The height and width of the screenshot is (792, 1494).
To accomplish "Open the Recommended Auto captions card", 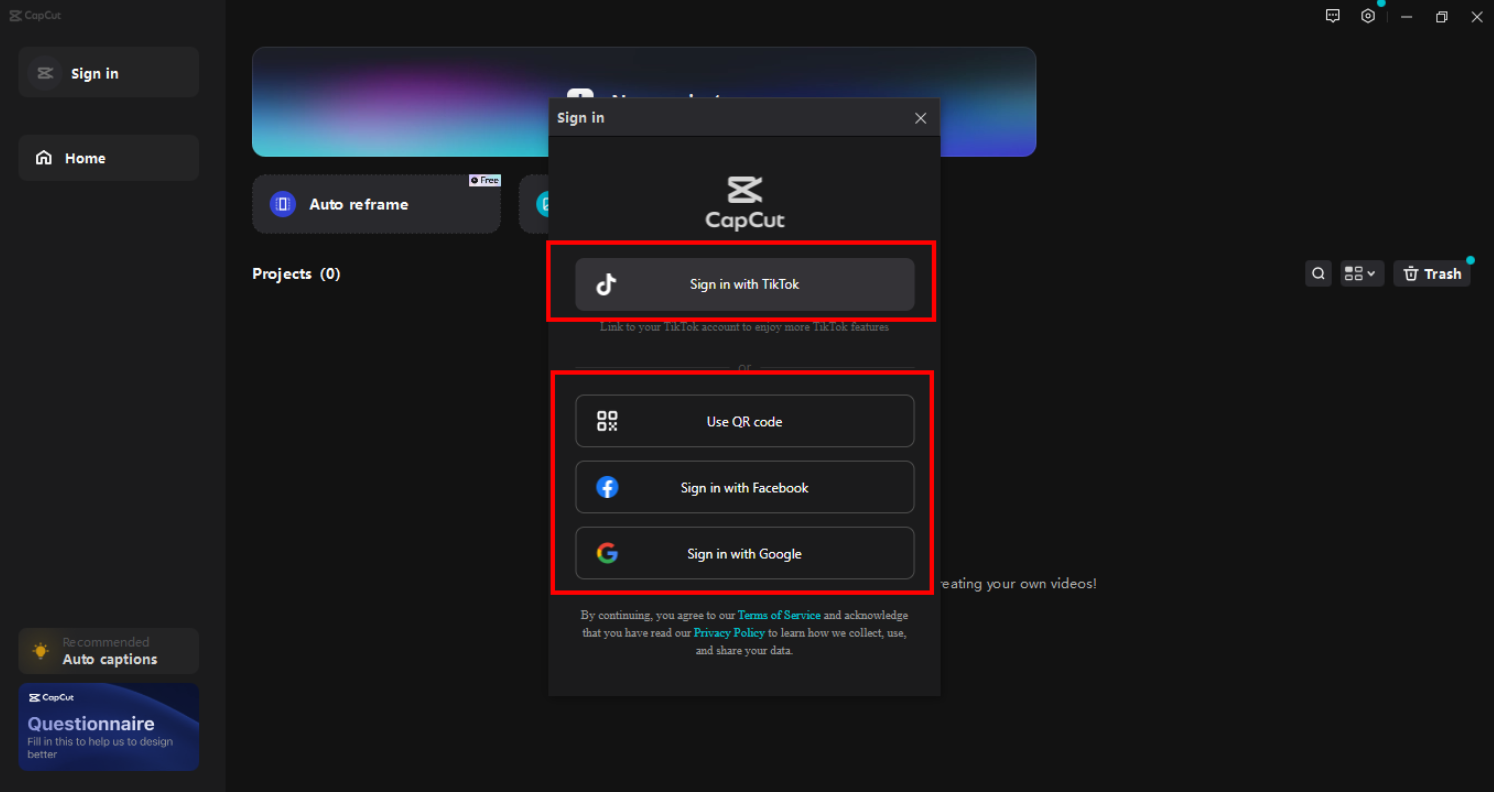I will (108, 651).
